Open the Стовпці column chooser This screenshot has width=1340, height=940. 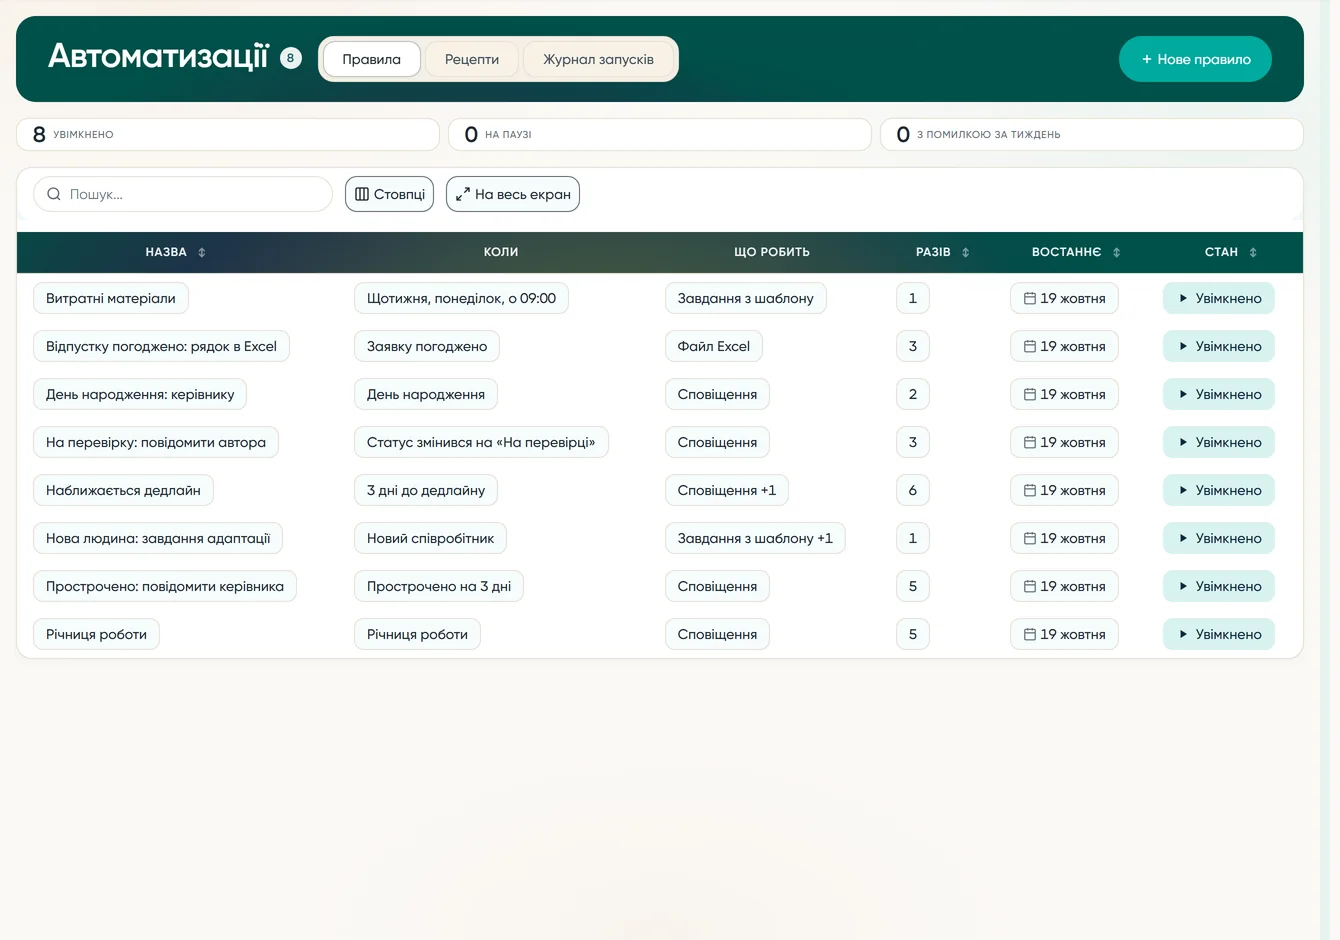[x=389, y=194]
